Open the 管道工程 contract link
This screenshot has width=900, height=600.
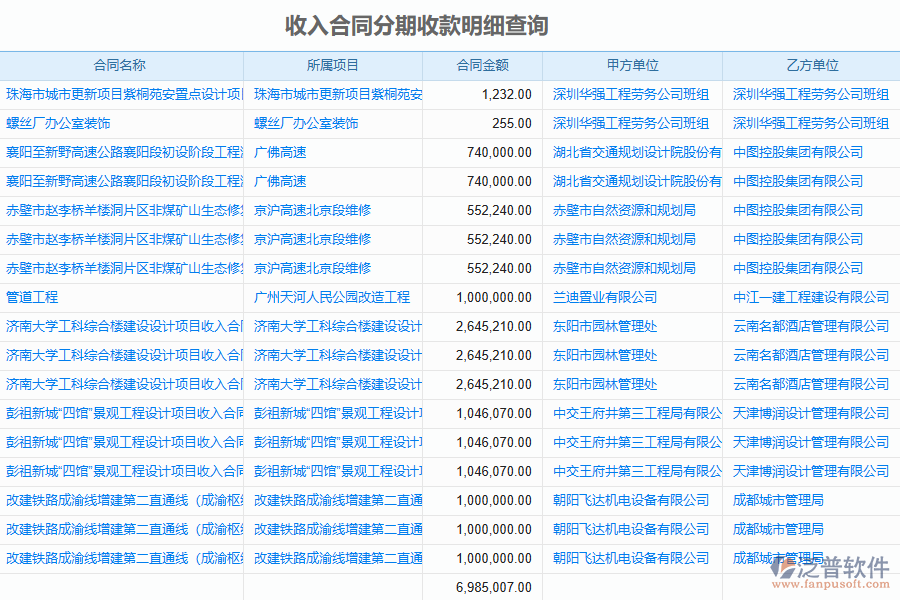point(32,297)
